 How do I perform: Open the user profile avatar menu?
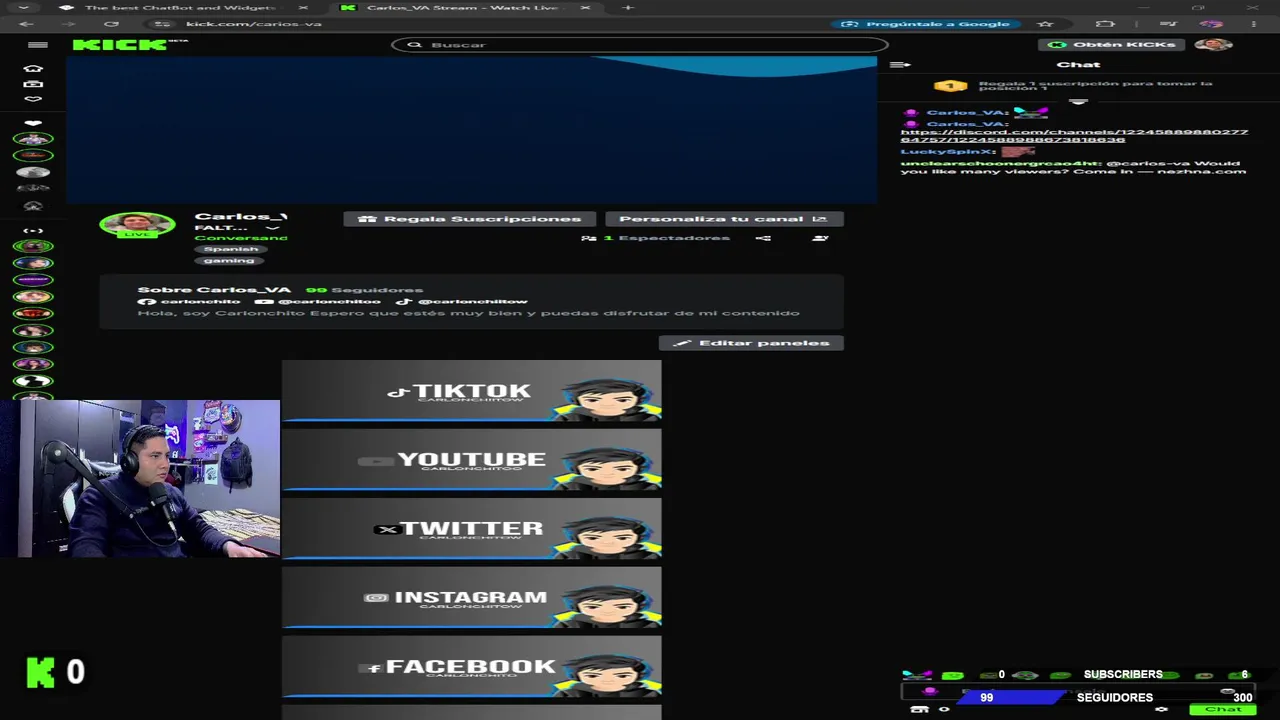point(1213,44)
